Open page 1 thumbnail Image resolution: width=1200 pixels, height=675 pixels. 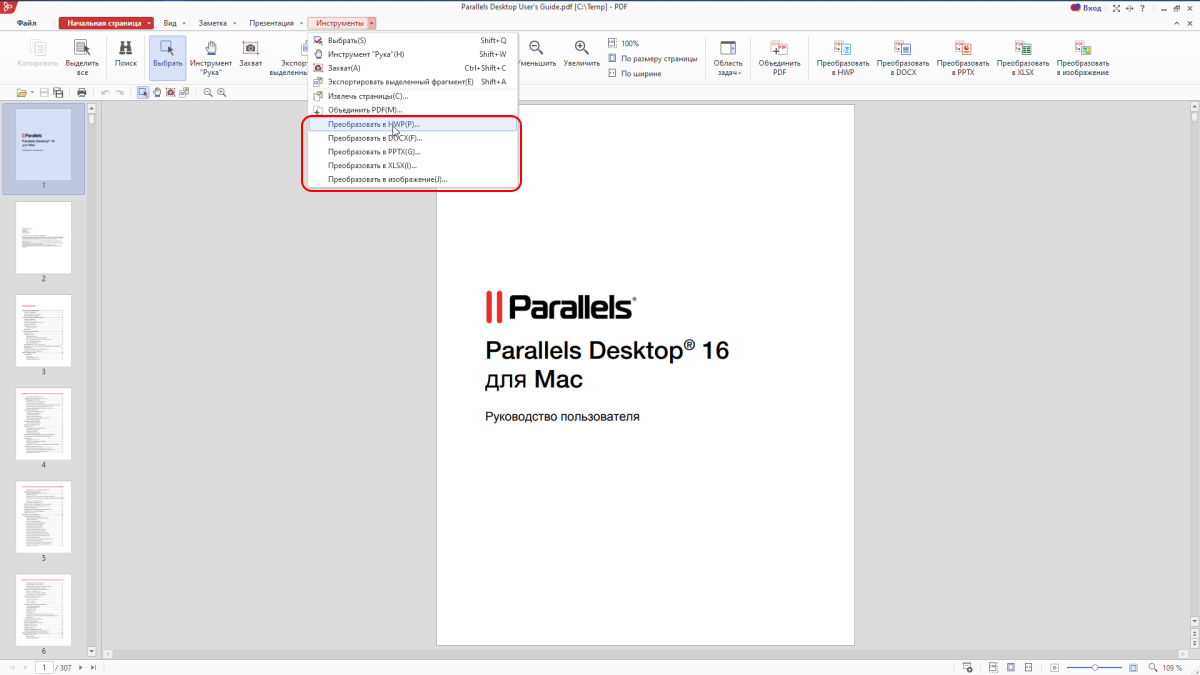43,145
